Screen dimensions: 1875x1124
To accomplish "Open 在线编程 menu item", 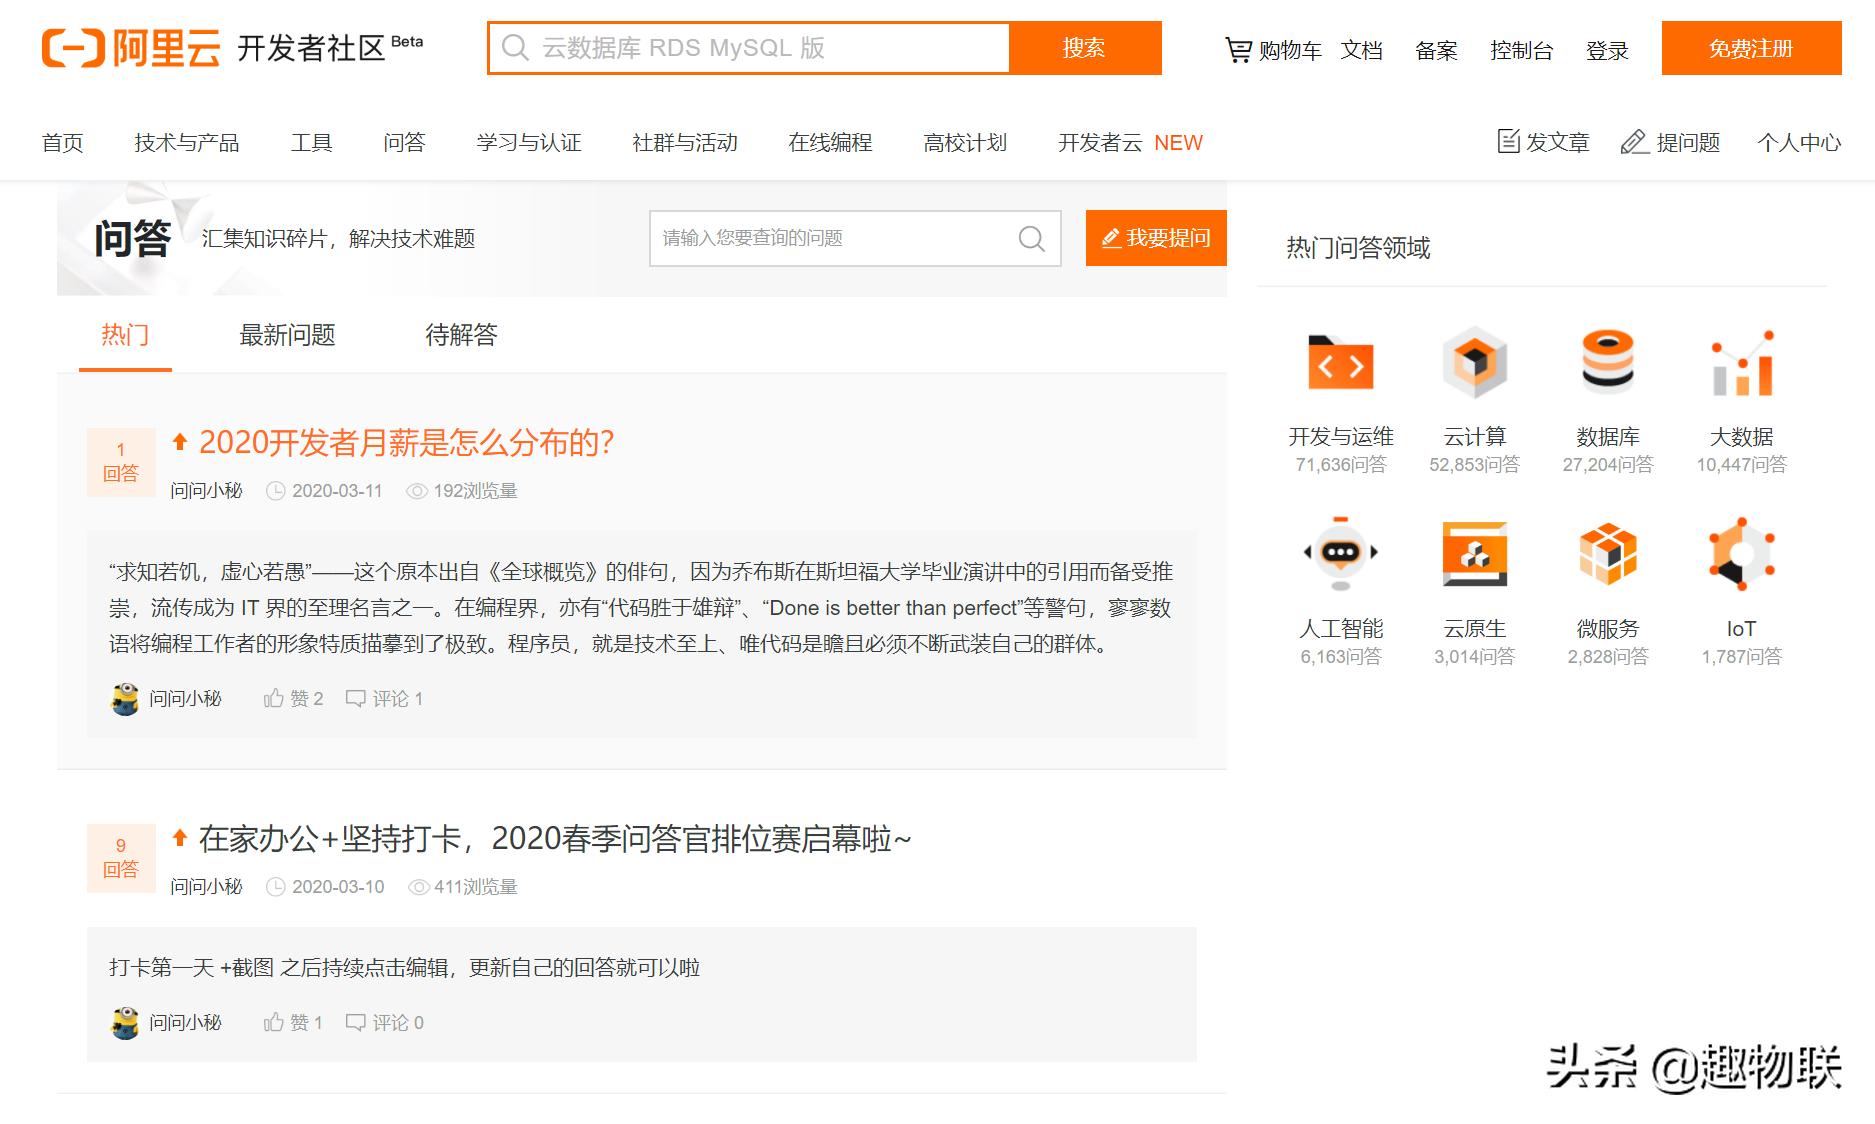I will pyautogui.click(x=830, y=142).
